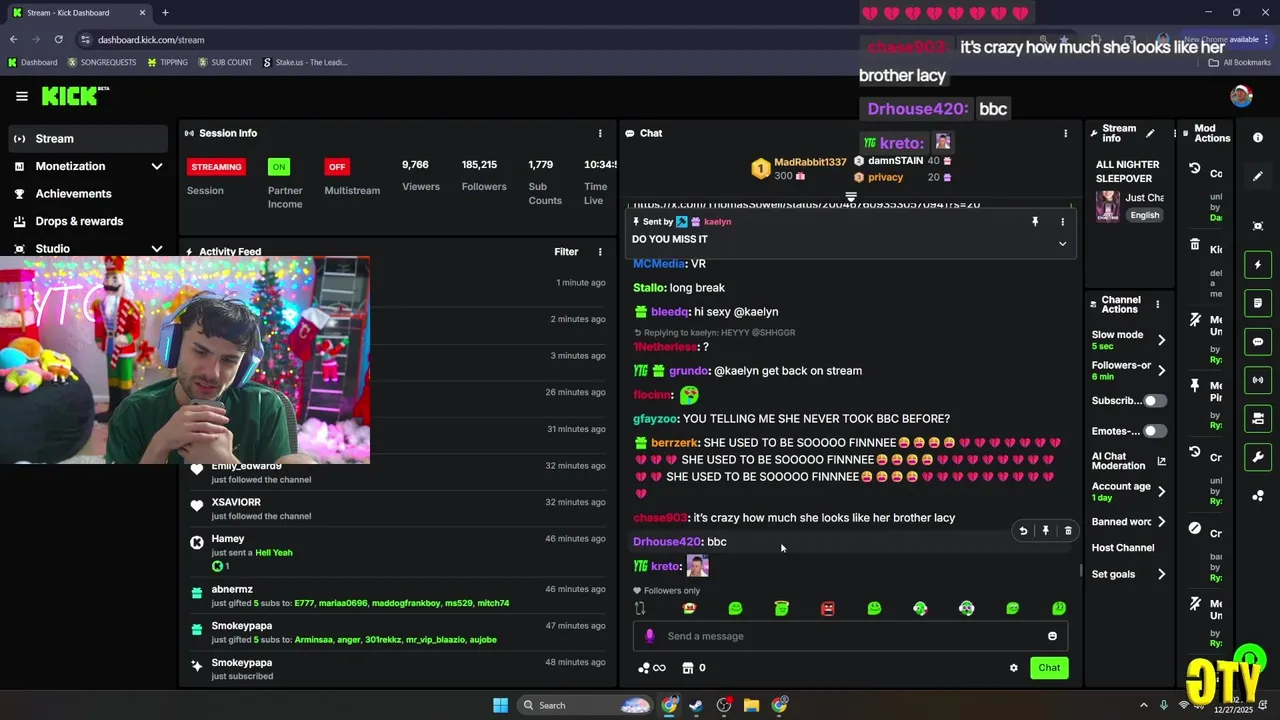Screen dimensions: 1280x720
Task: Toggle the Partner Income ON indicator
Action: (x=279, y=167)
